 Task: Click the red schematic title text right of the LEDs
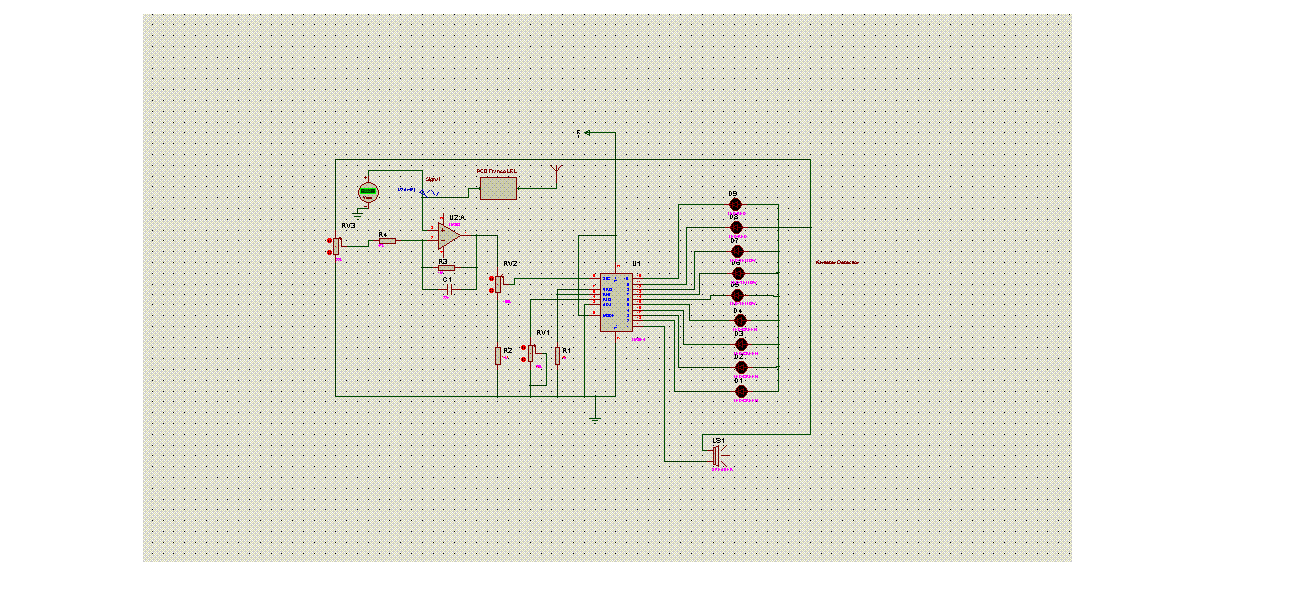[837, 262]
